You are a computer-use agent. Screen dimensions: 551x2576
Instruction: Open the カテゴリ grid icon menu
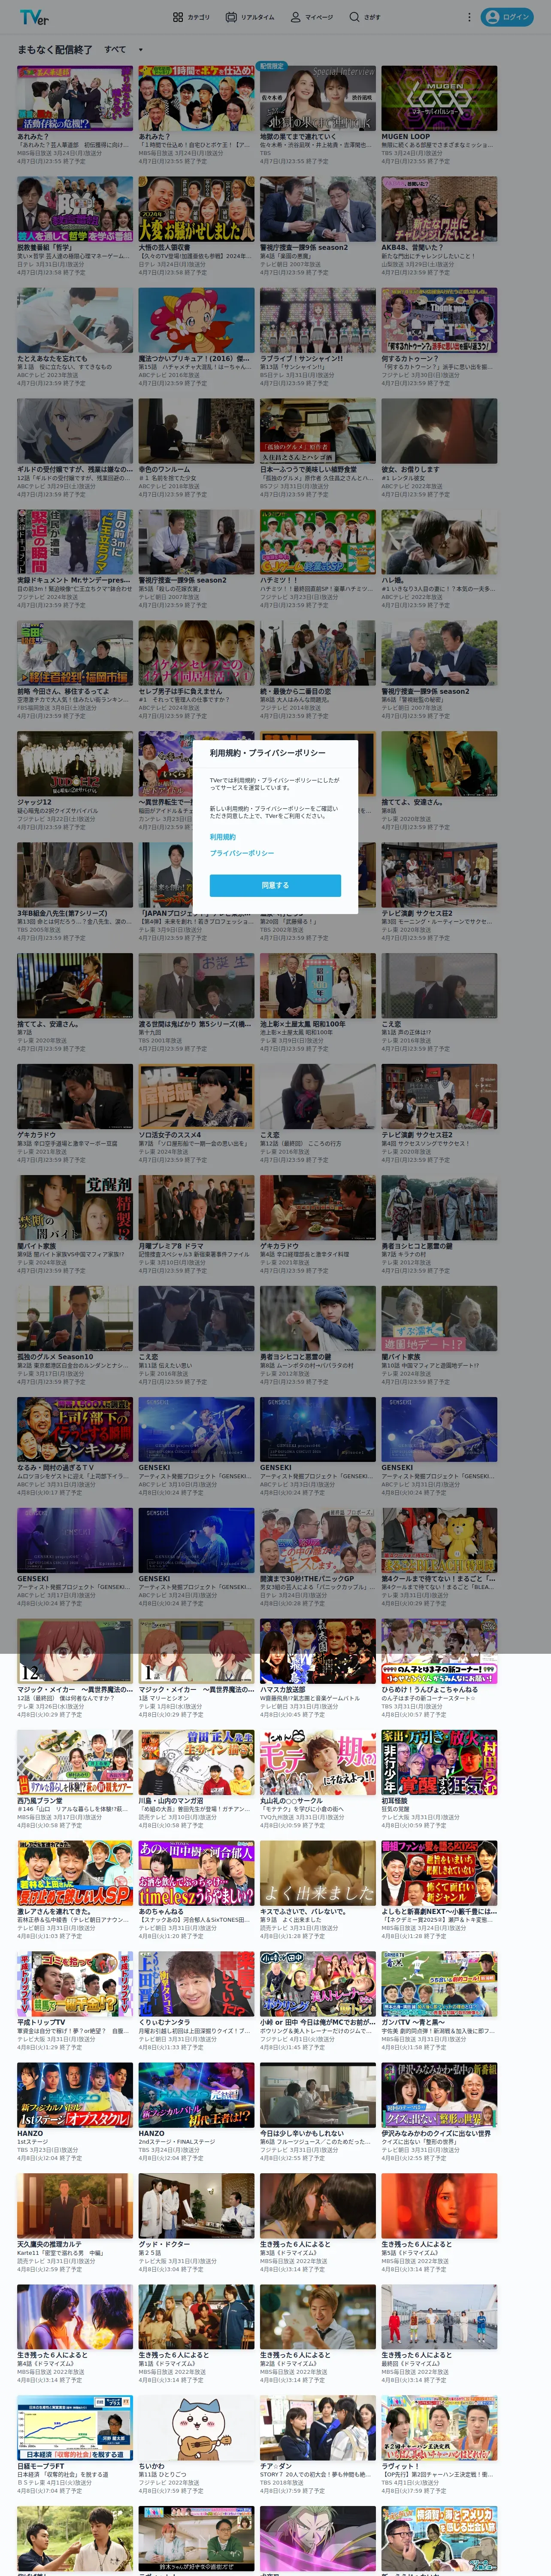click(x=191, y=17)
